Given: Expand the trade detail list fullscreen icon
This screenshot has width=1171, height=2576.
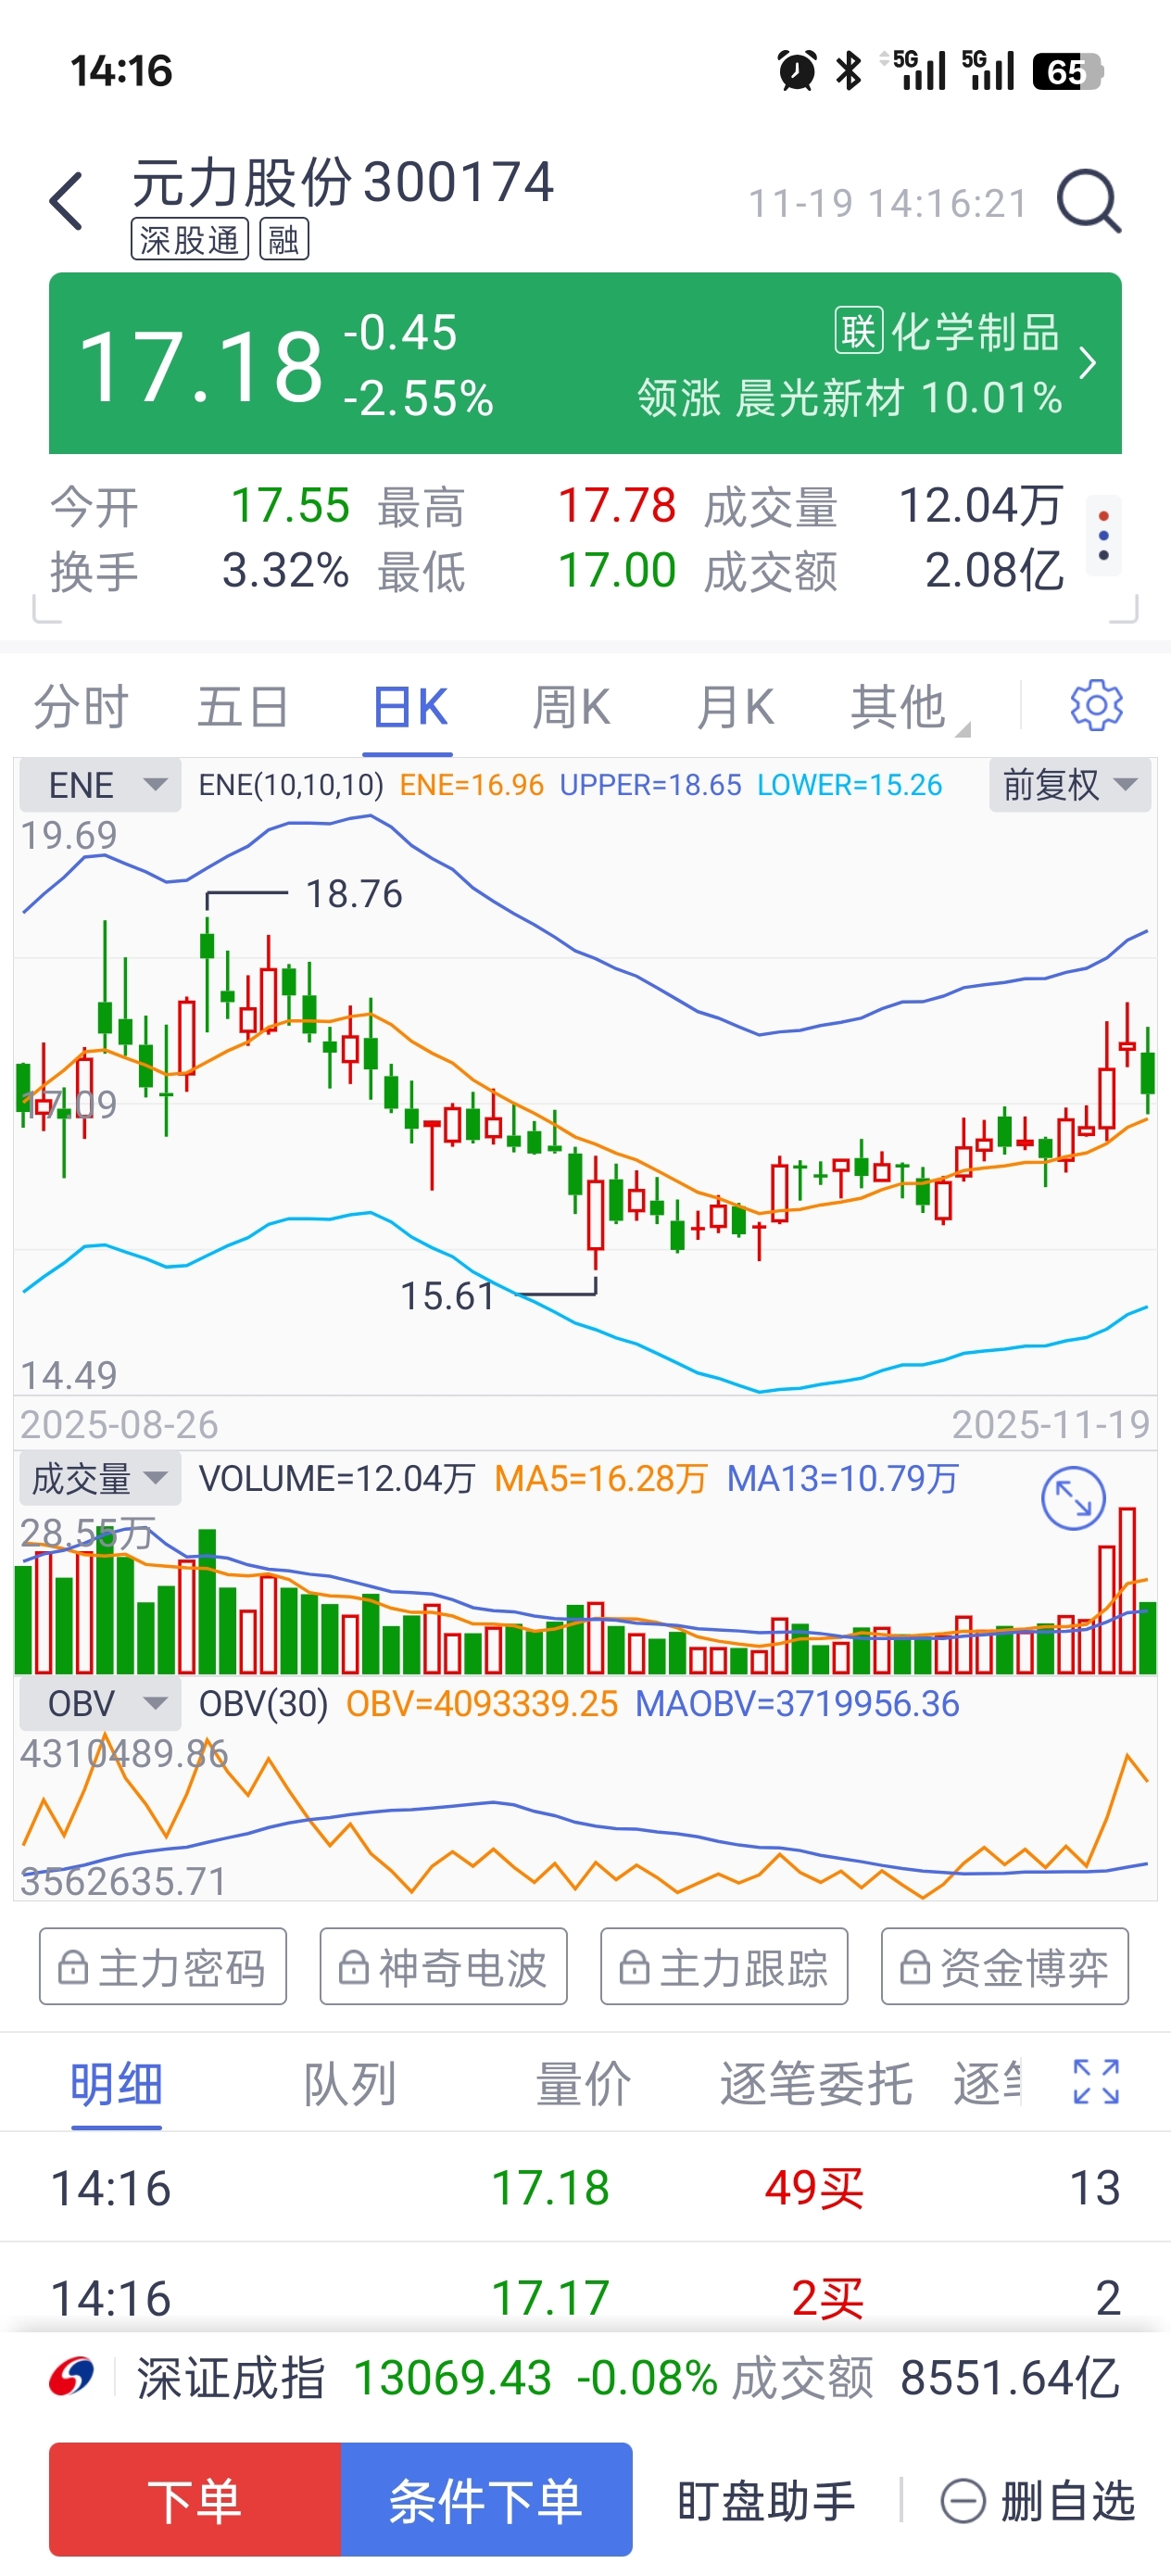Looking at the screenshot, I should (x=1096, y=2082).
